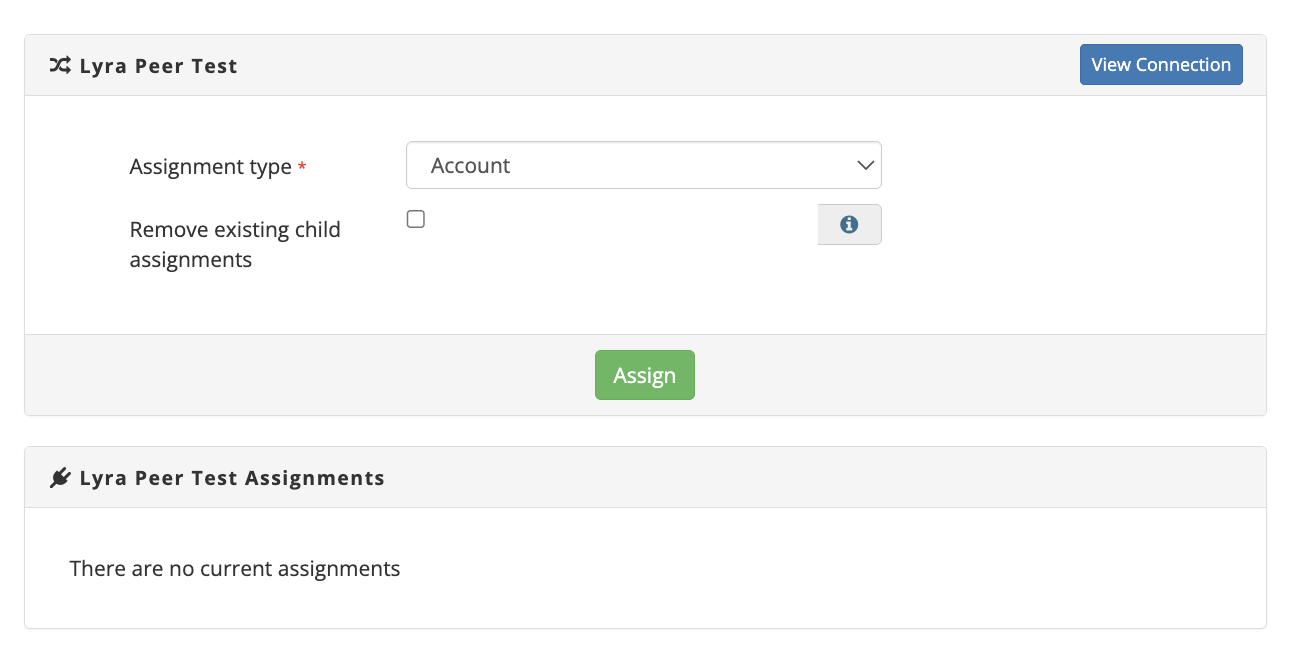Viewport: 1294px width, 658px height.
Task: Click the 'Assignment type' field label
Action: (x=210, y=167)
